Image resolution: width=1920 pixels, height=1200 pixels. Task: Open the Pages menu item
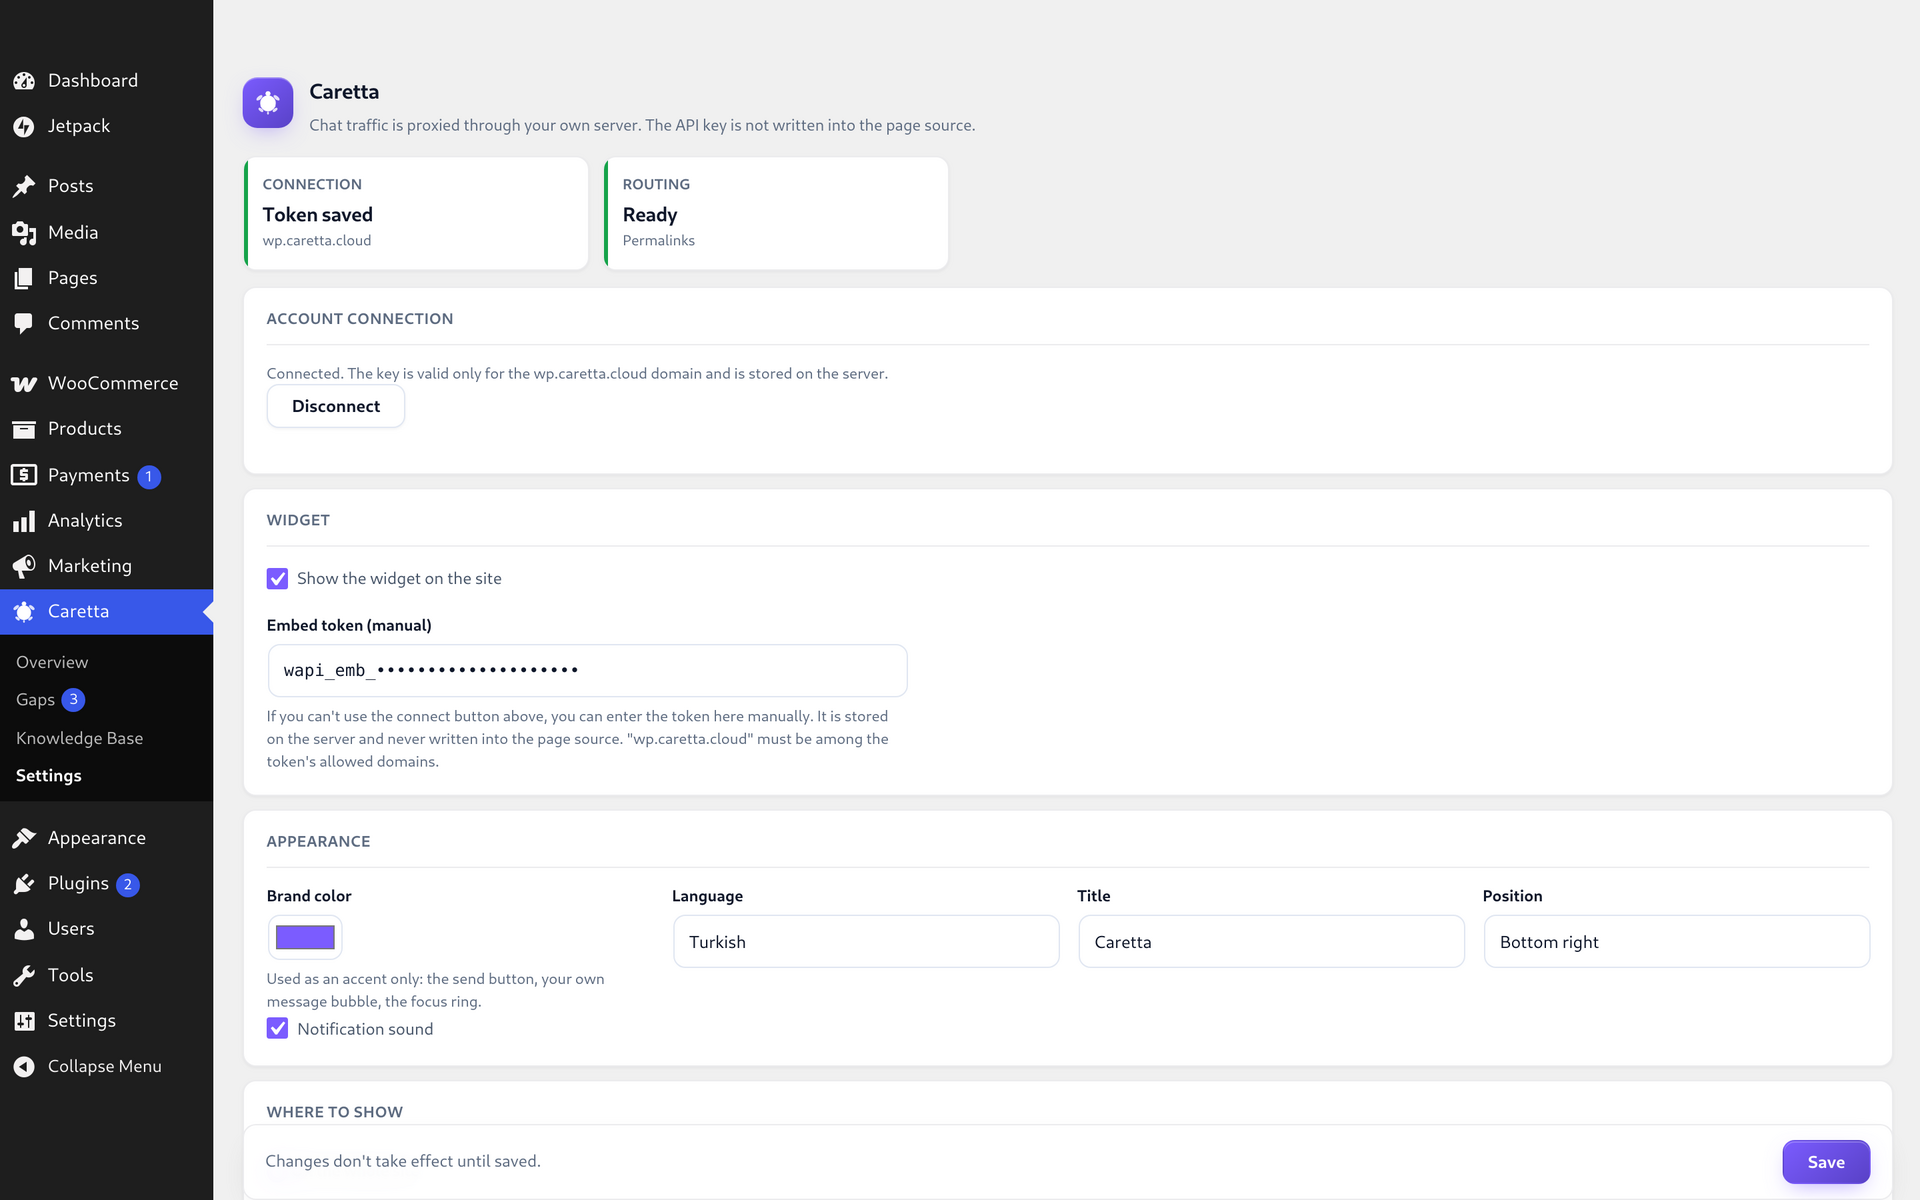106,278
